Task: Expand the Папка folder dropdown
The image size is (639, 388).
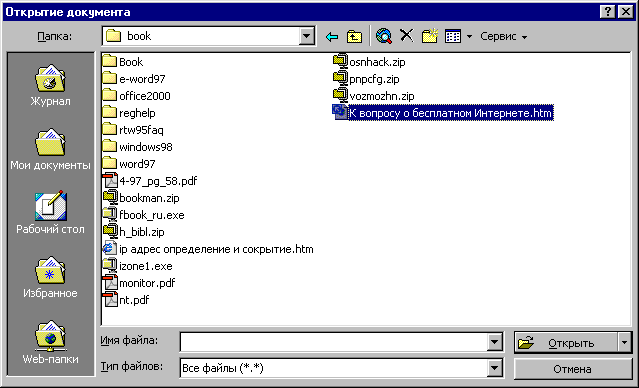Action: pyautogui.click(x=306, y=36)
